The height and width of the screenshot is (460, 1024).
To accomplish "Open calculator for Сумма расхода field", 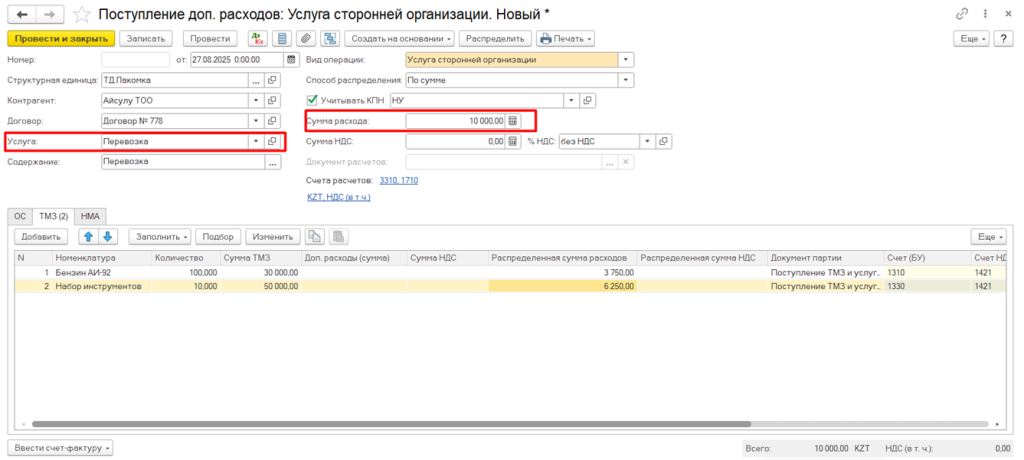I will [x=513, y=121].
